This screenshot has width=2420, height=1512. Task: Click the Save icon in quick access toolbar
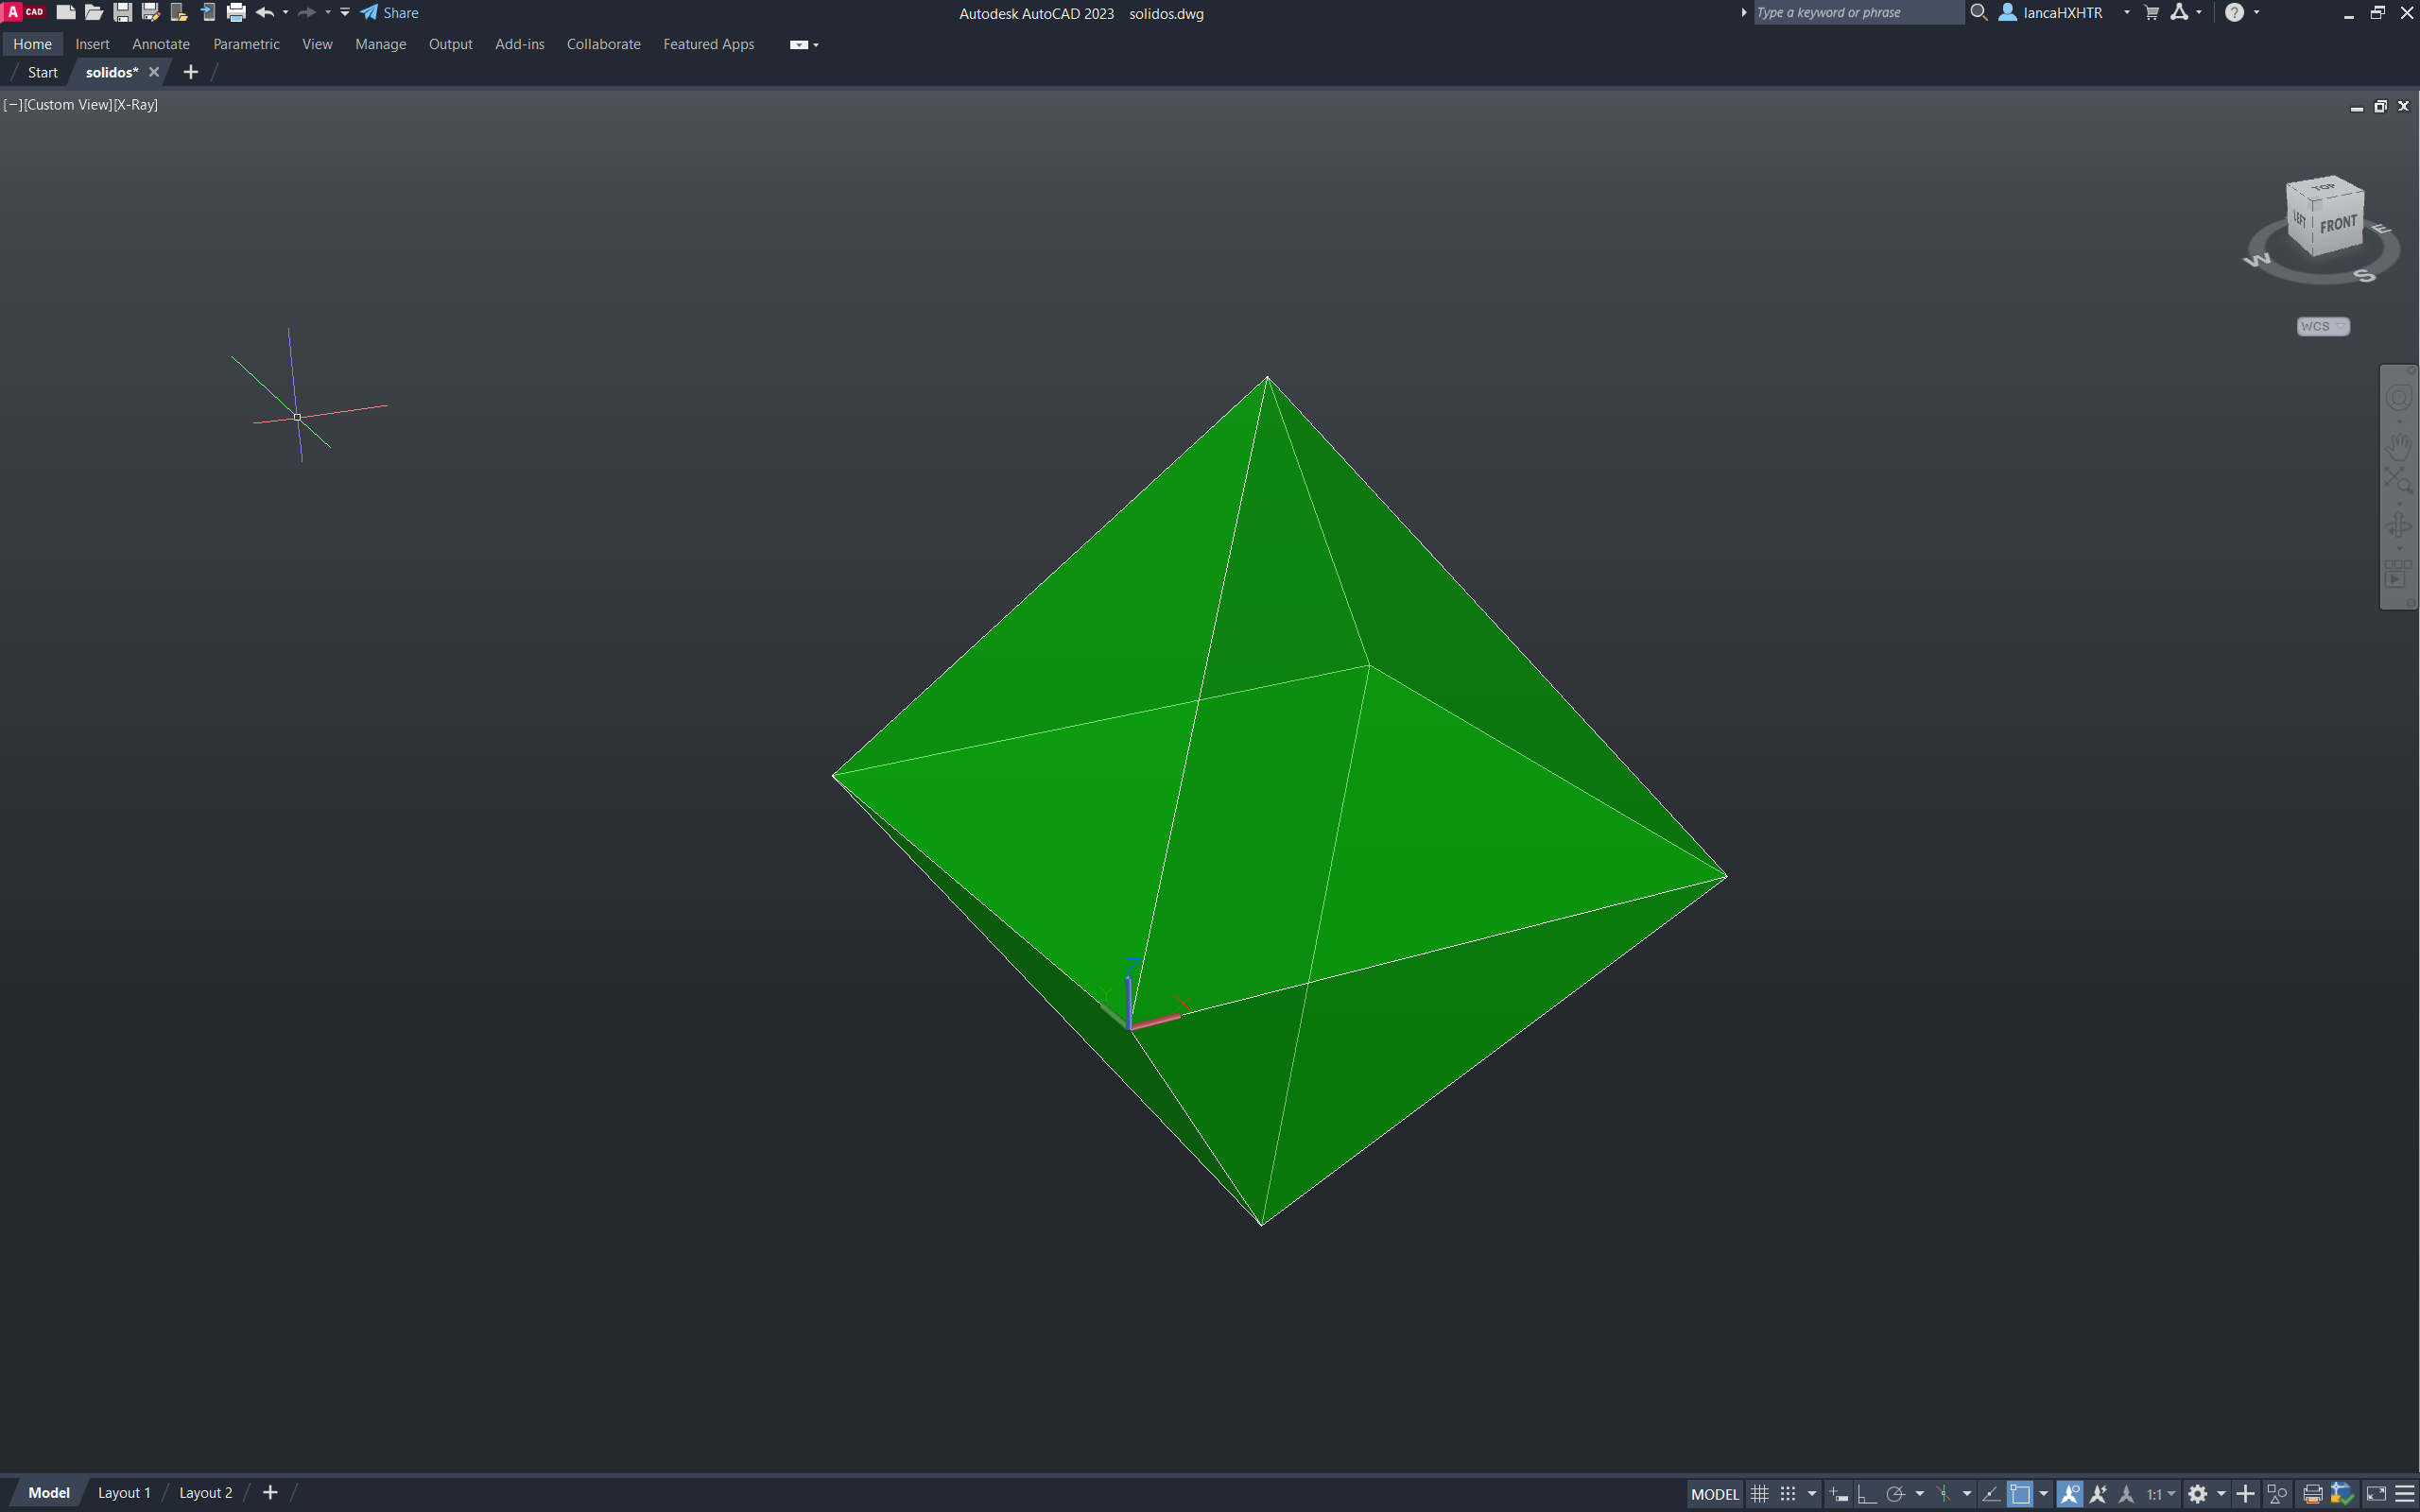[122, 13]
